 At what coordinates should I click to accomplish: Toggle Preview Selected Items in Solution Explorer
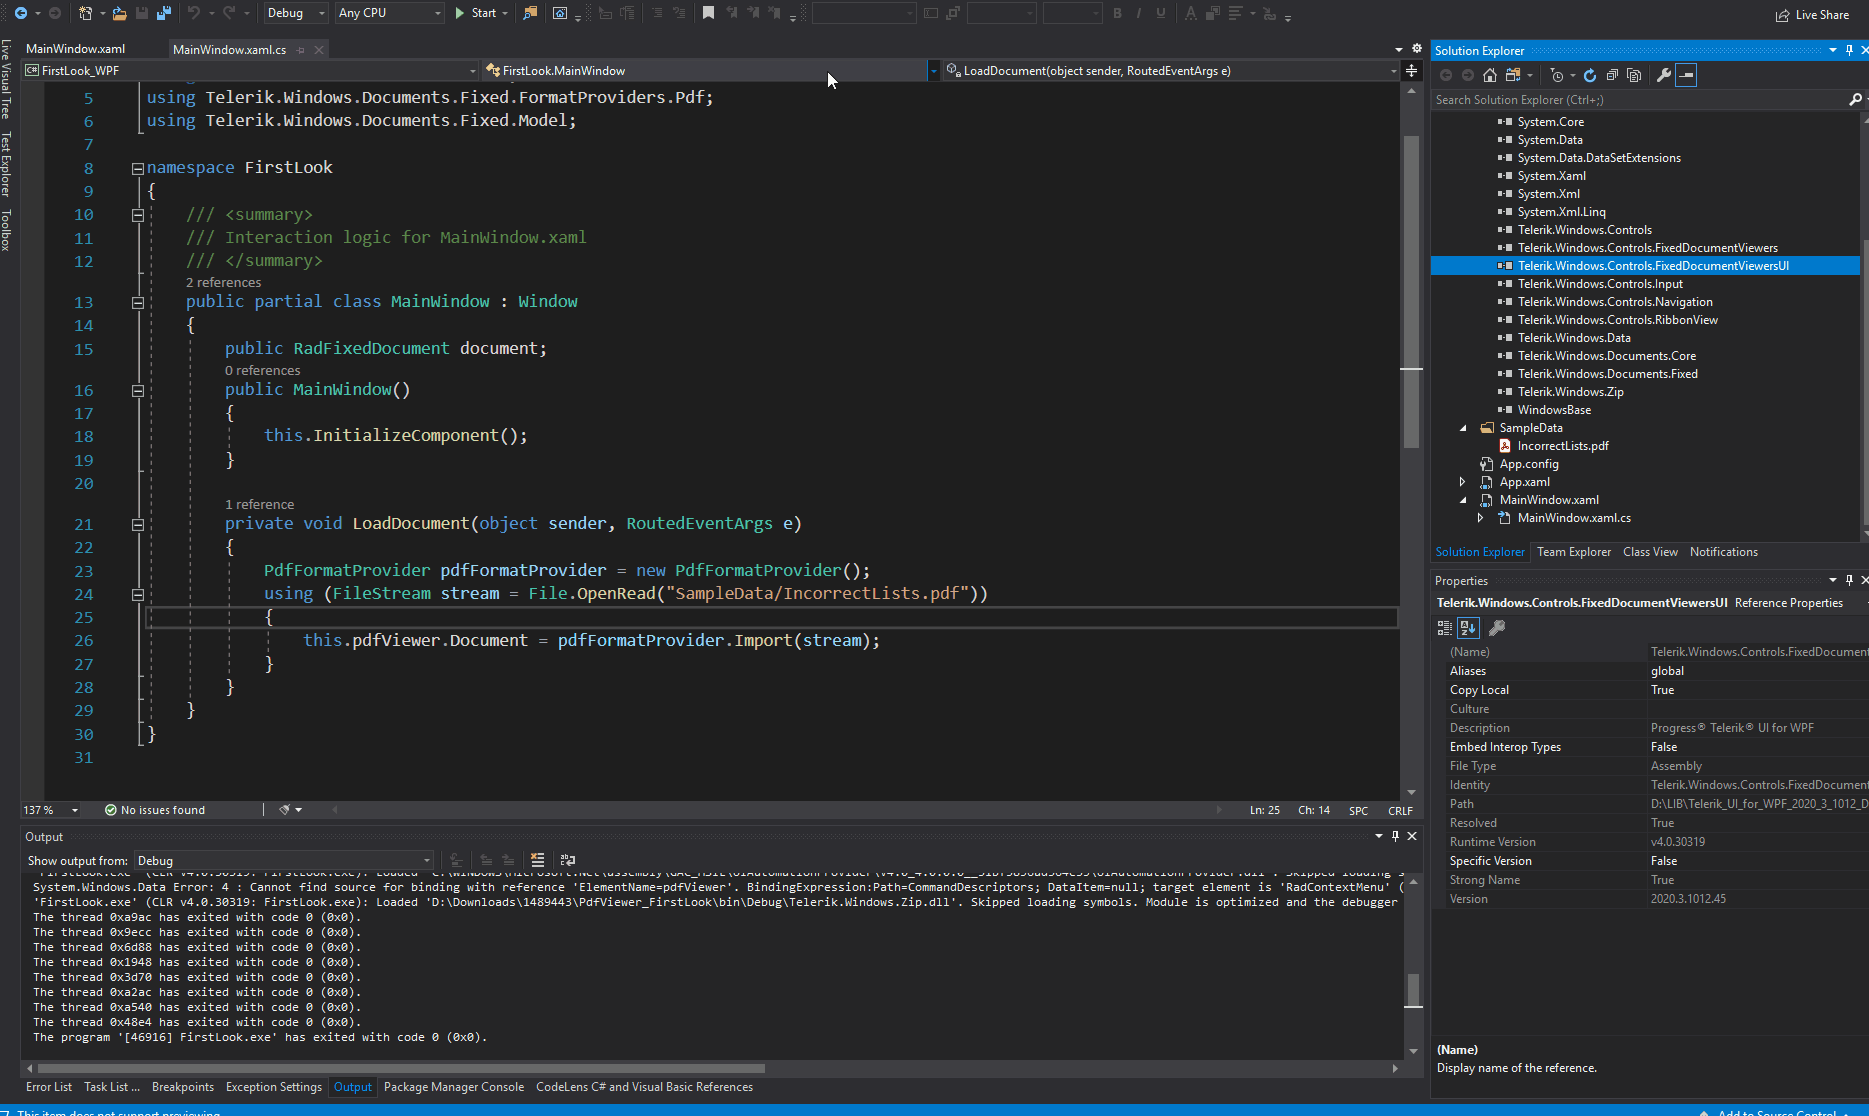(x=1686, y=75)
